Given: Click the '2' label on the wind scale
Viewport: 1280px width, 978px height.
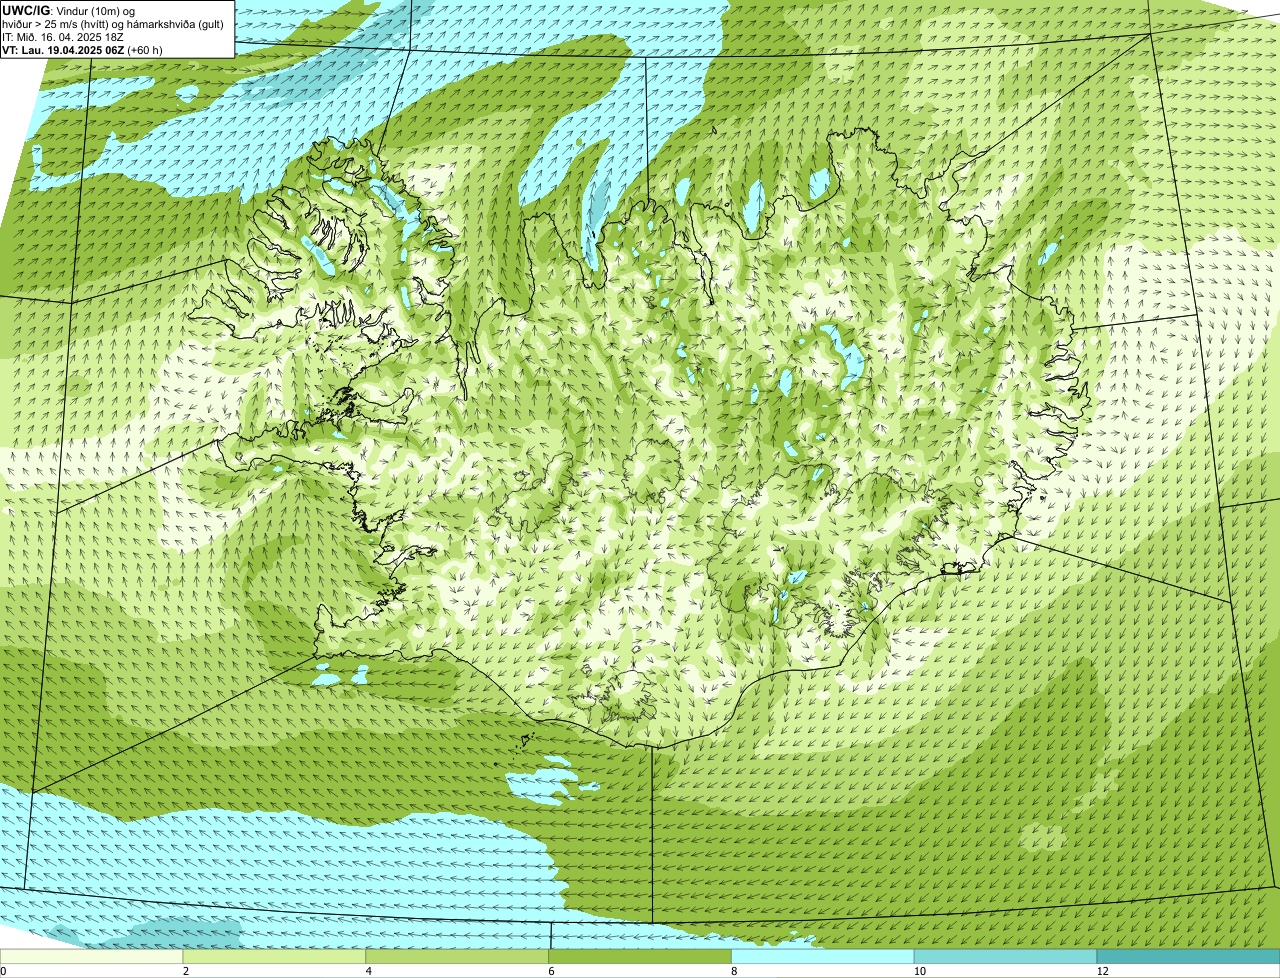Looking at the screenshot, I should coord(186,971).
